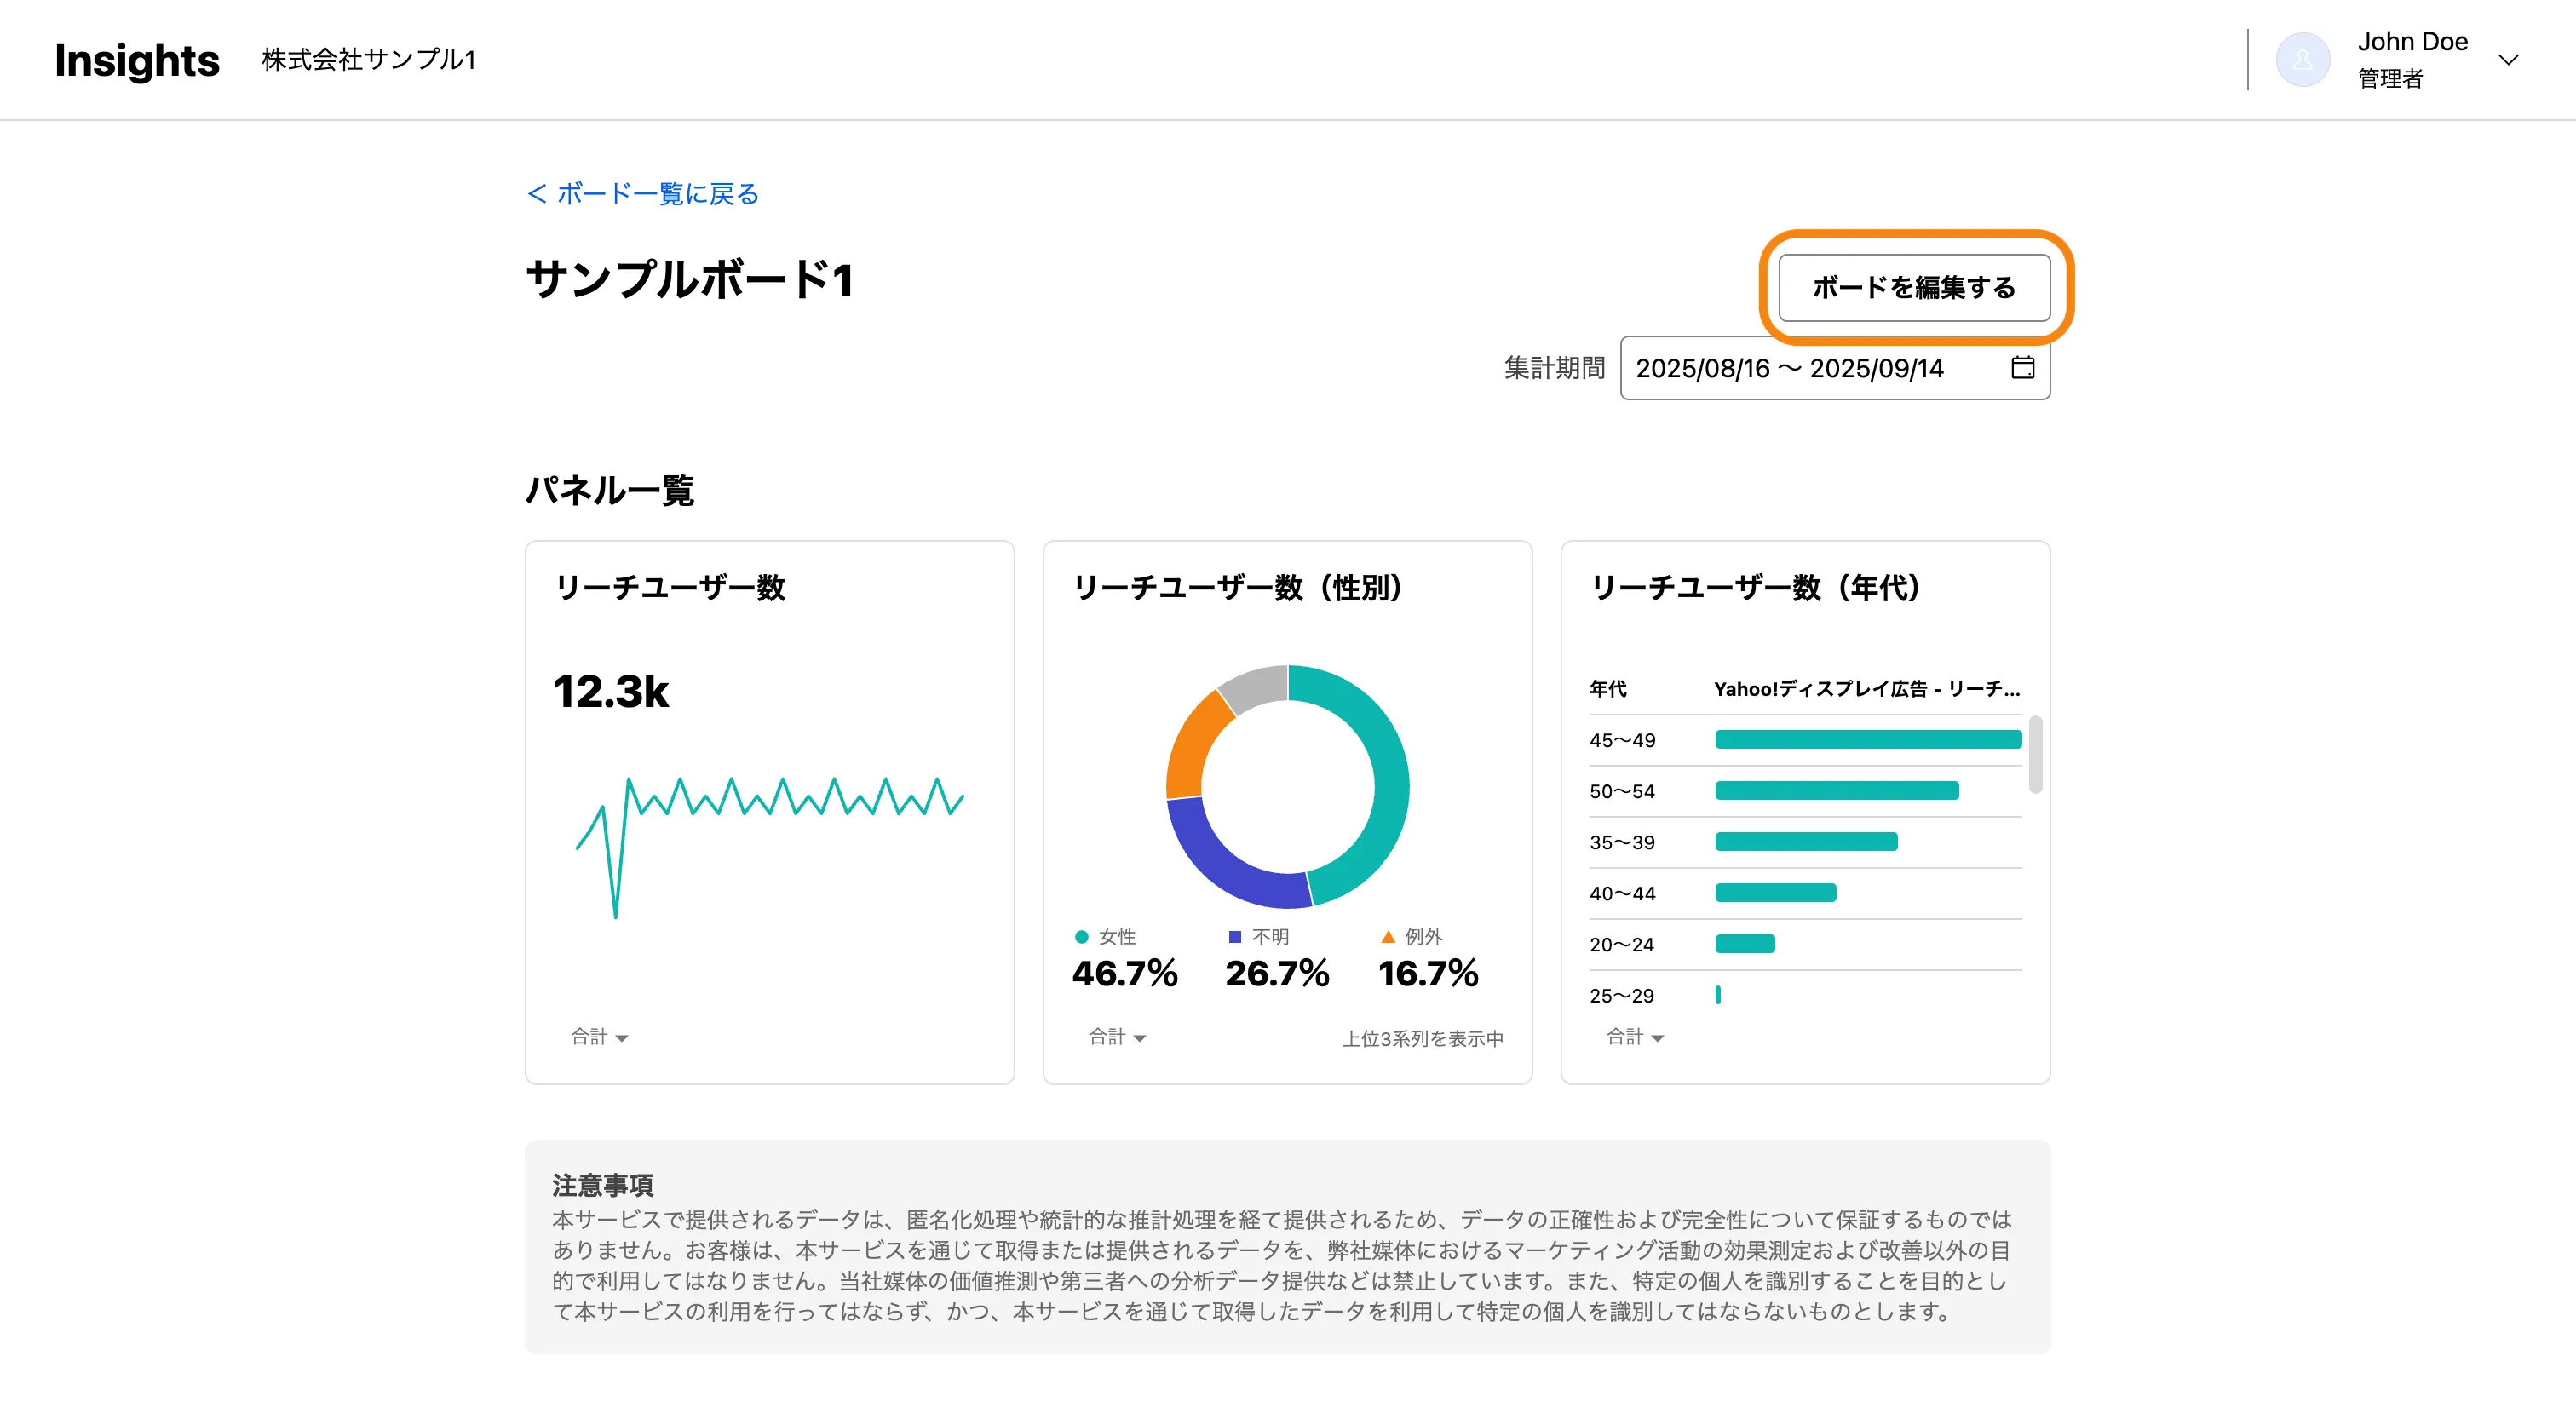Click ボードを編集する button
Image resolution: width=2576 pixels, height=1402 pixels.
1914,288
